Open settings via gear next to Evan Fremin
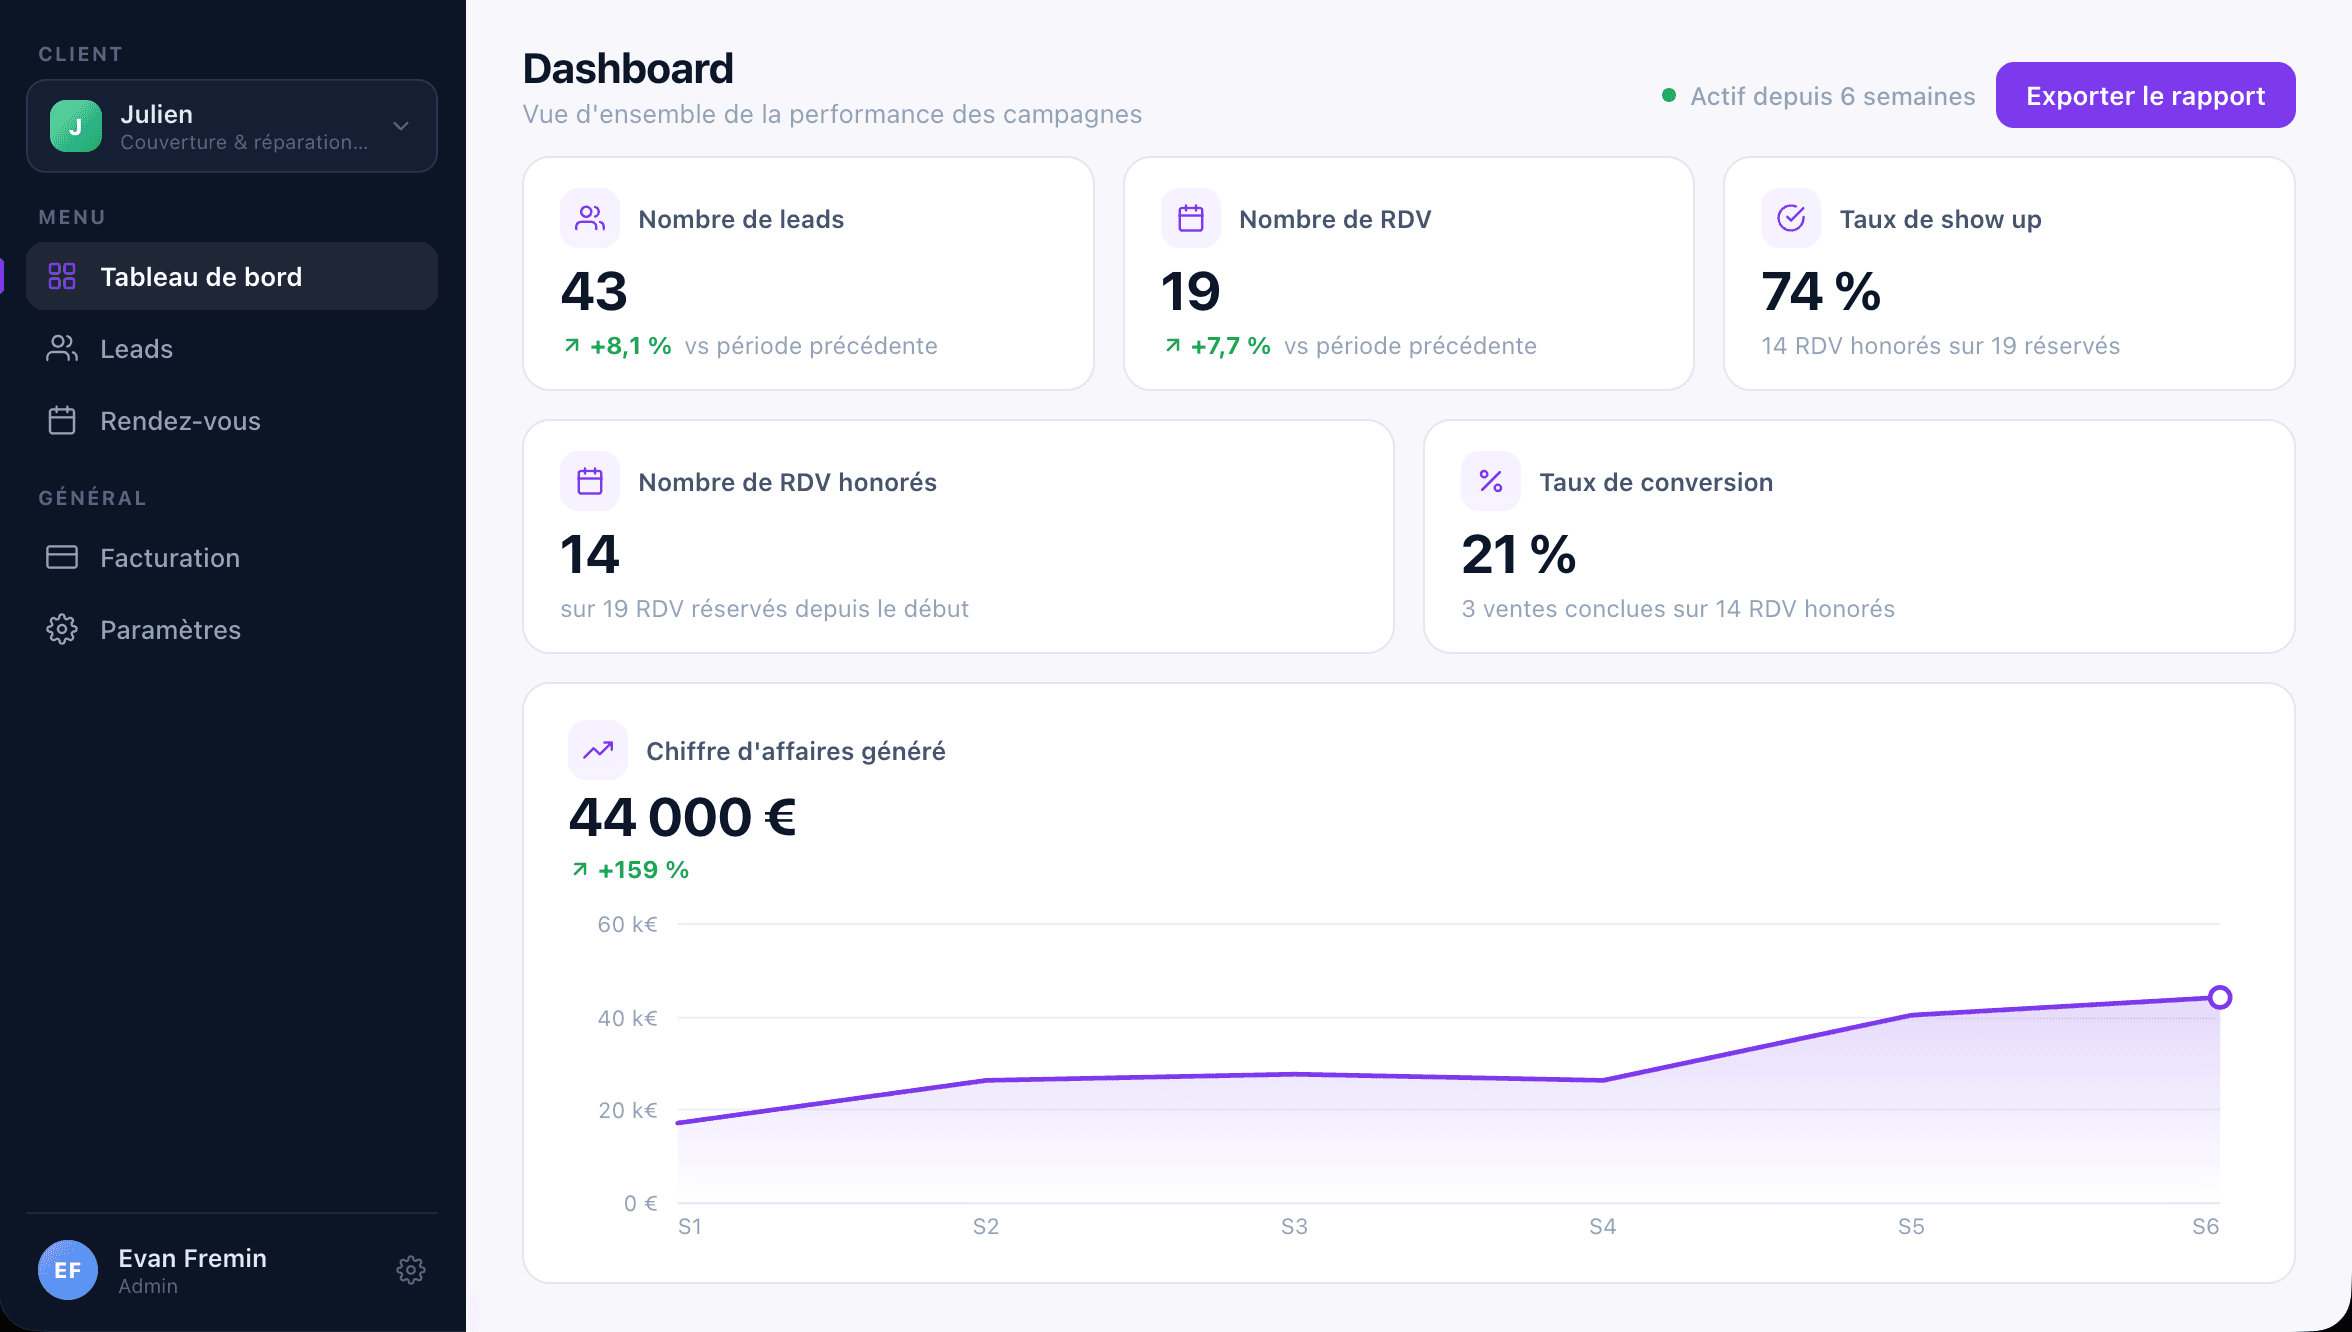 pos(411,1270)
